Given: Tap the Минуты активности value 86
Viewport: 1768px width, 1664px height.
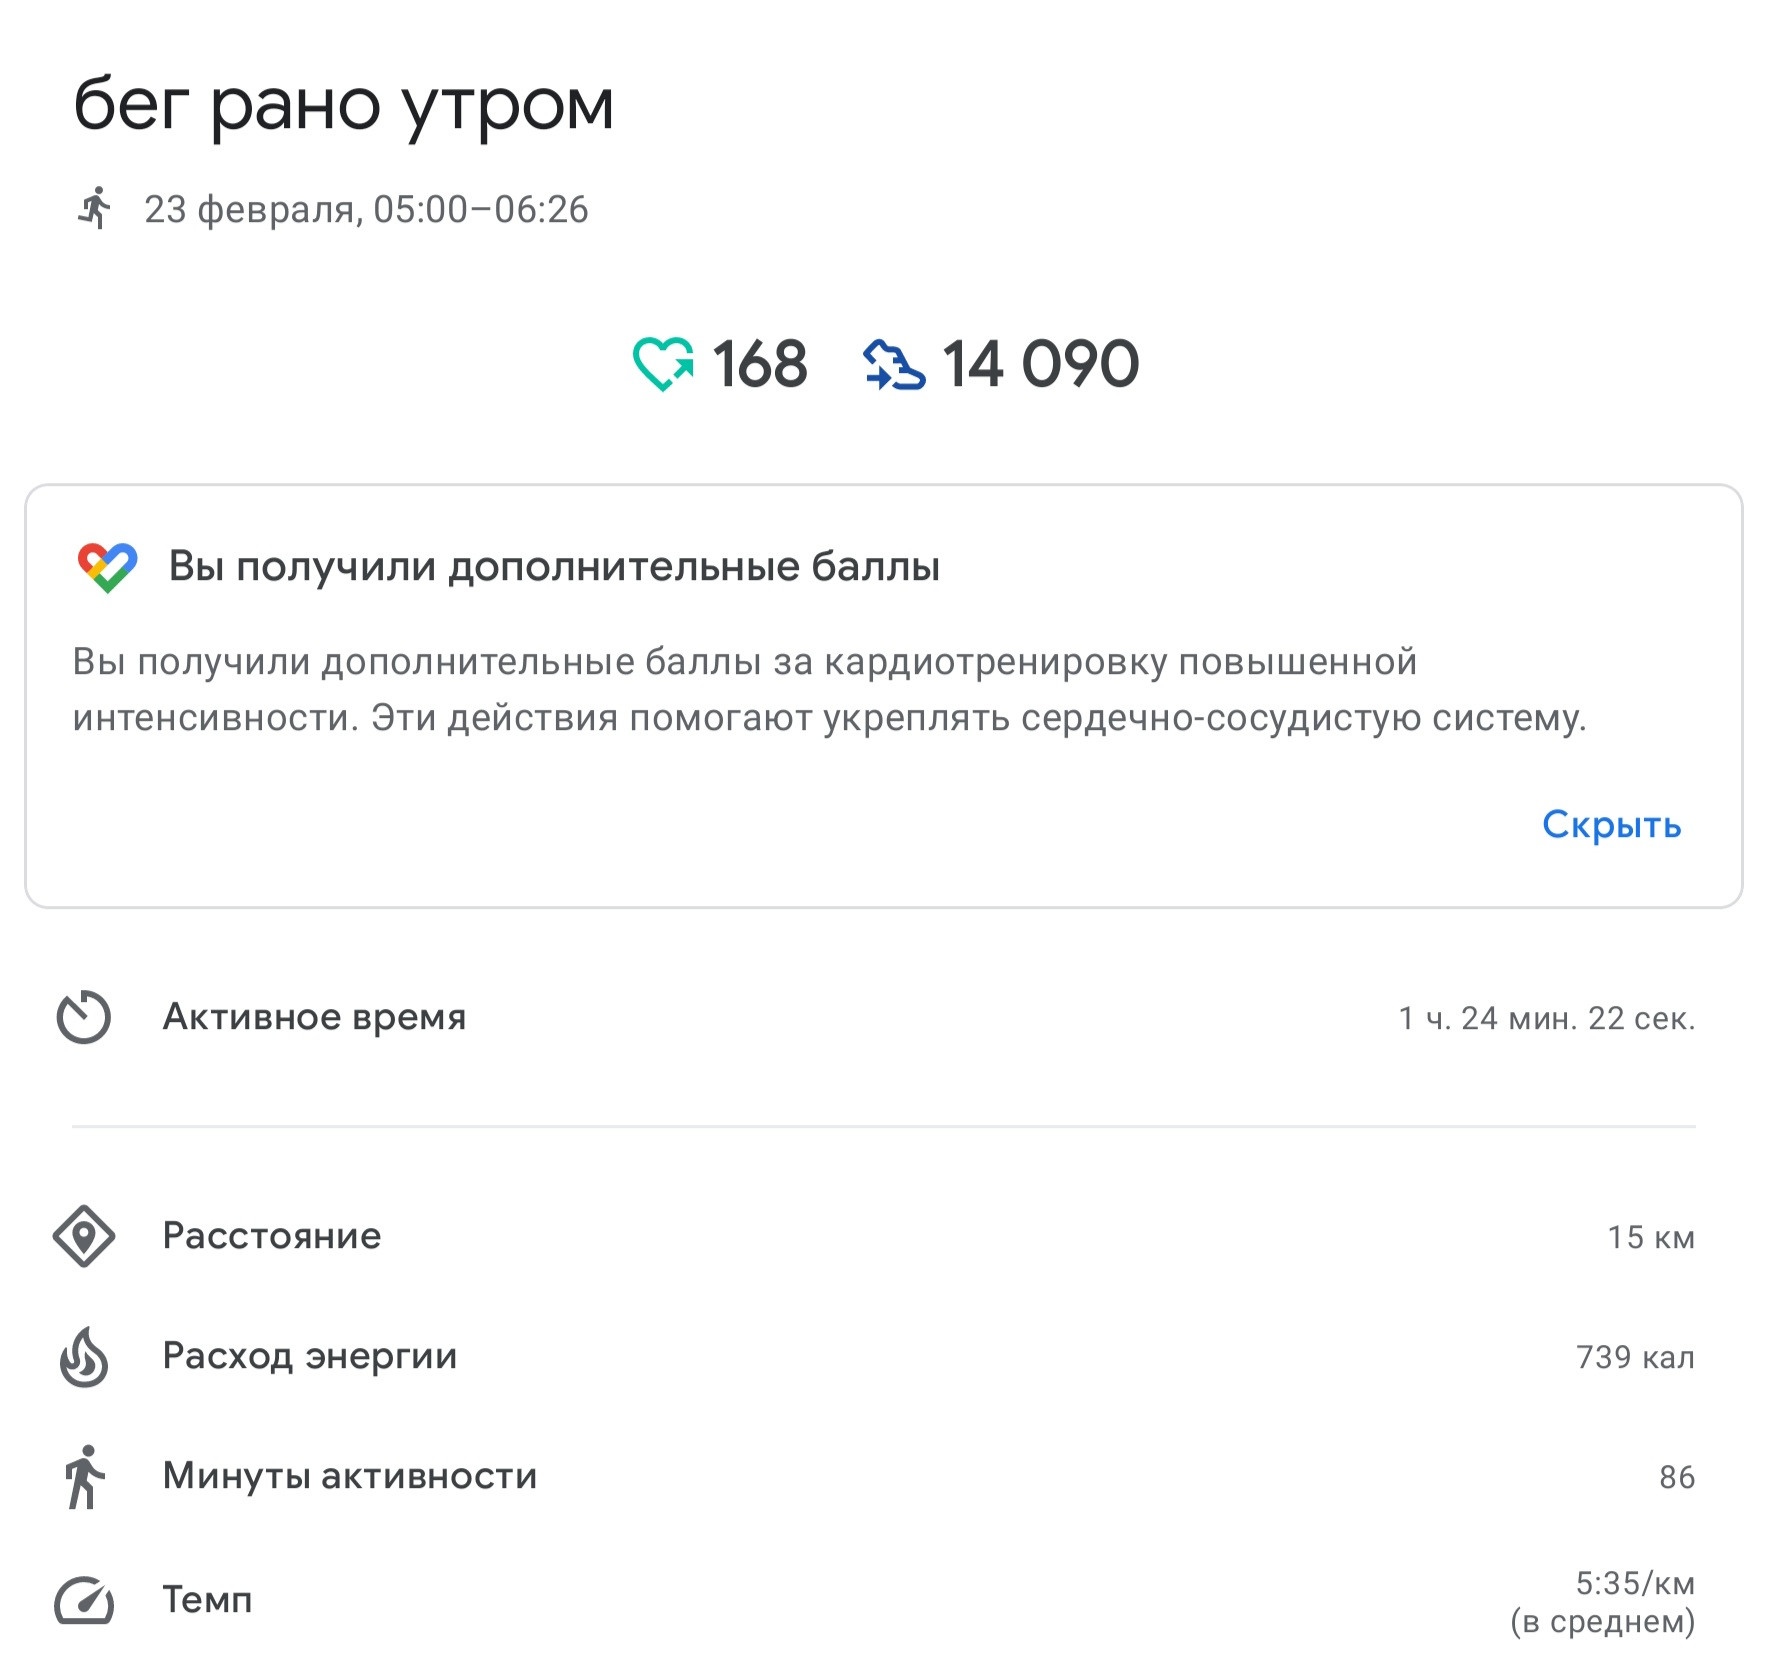Looking at the screenshot, I should pyautogui.click(x=1677, y=1477).
